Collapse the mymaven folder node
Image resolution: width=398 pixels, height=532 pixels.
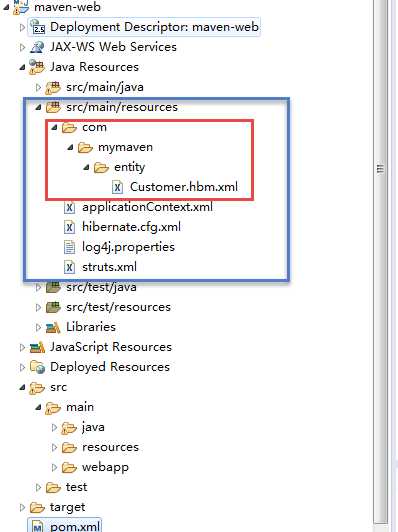point(70,147)
